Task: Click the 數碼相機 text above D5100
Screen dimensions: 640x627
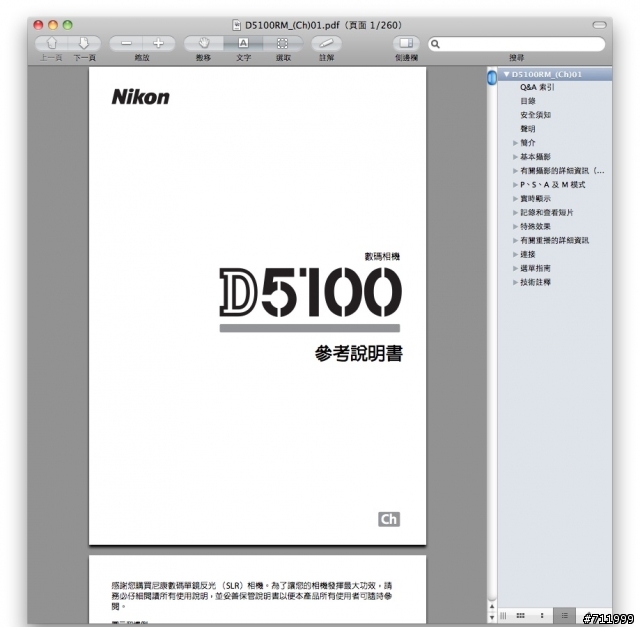Action: (x=382, y=256)
